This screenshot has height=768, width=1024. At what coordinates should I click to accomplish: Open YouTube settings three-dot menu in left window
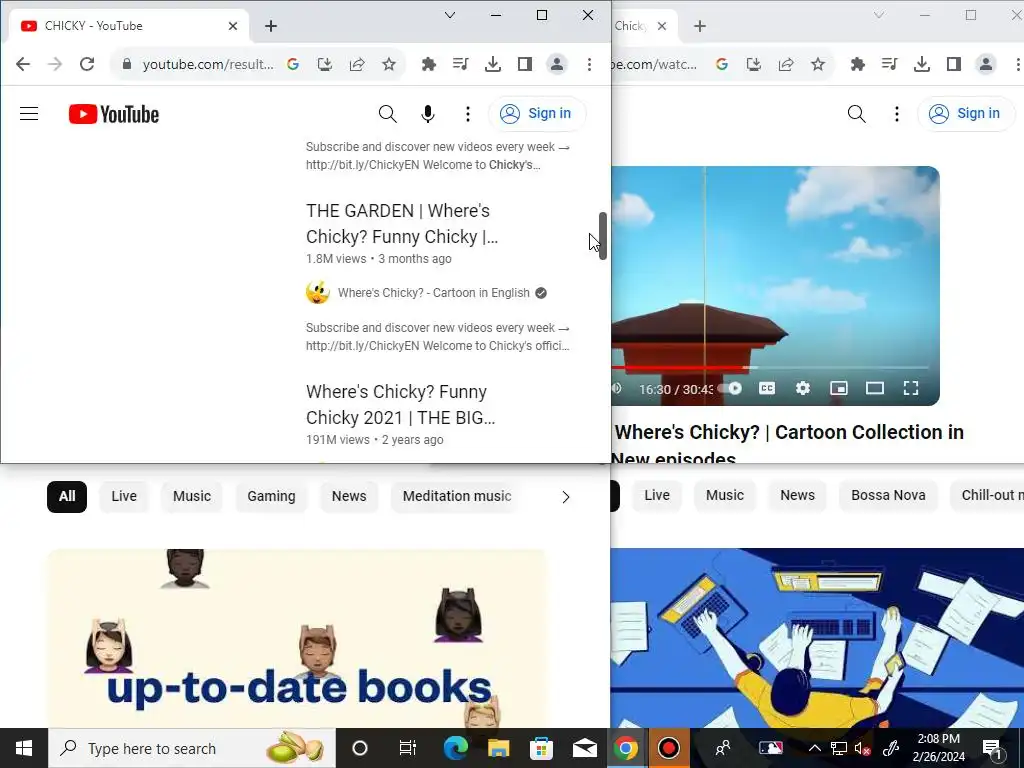coord(468,114)
